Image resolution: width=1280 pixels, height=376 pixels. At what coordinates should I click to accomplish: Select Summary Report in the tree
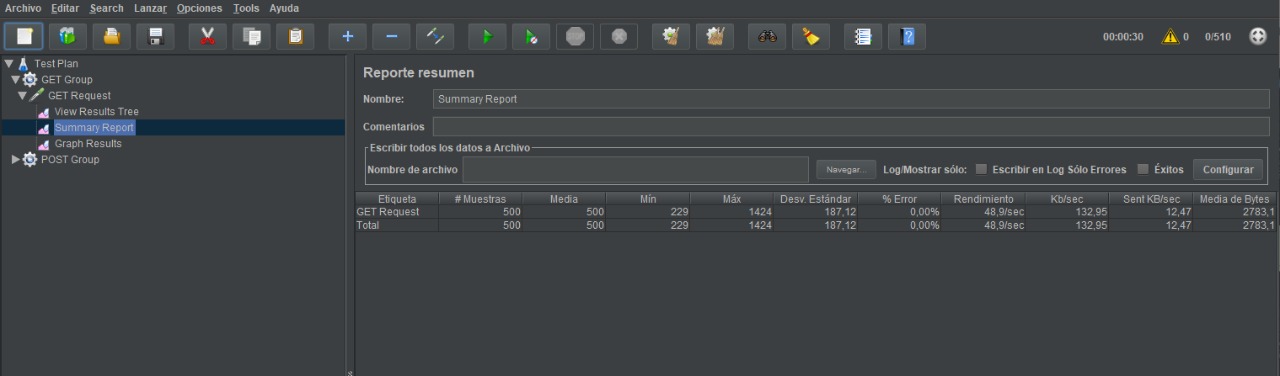pos(94,128)
